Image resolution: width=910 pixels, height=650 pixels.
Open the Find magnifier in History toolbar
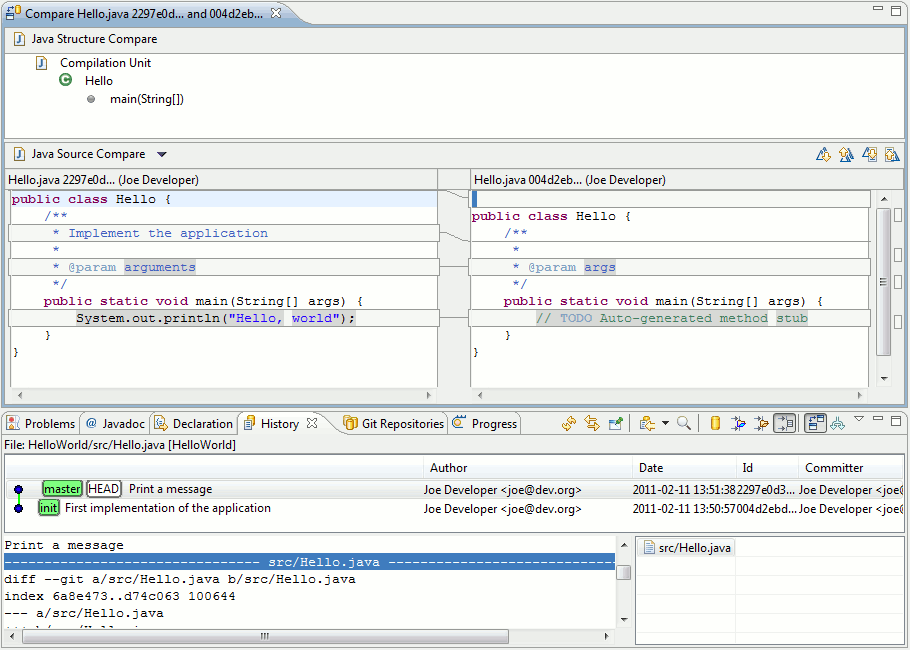pyautogui.click(x=684, y=424)
